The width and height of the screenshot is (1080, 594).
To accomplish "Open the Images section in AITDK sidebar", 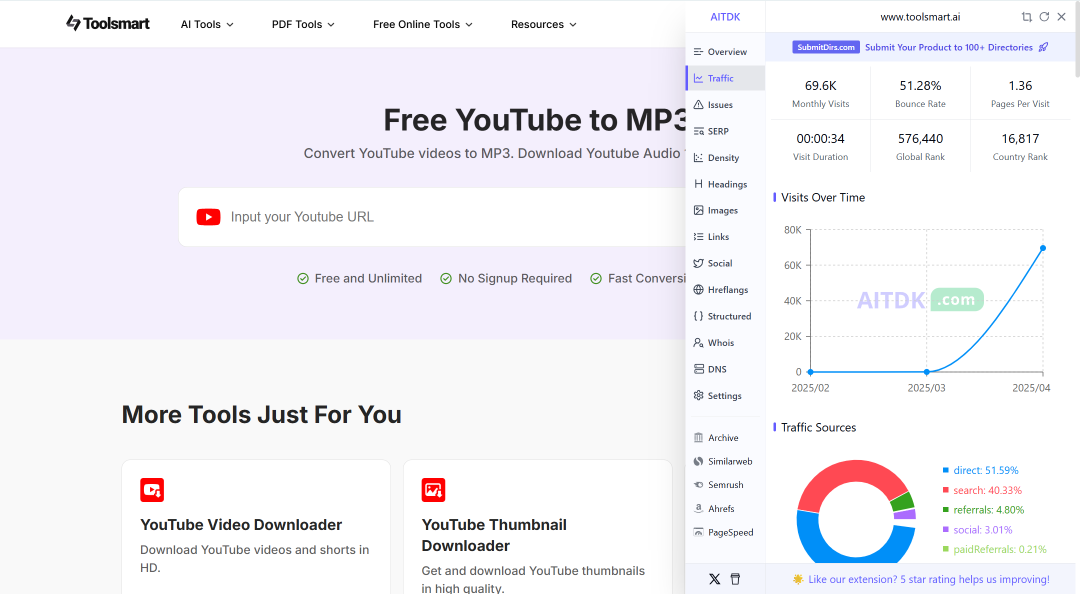I will coord(725,210).
